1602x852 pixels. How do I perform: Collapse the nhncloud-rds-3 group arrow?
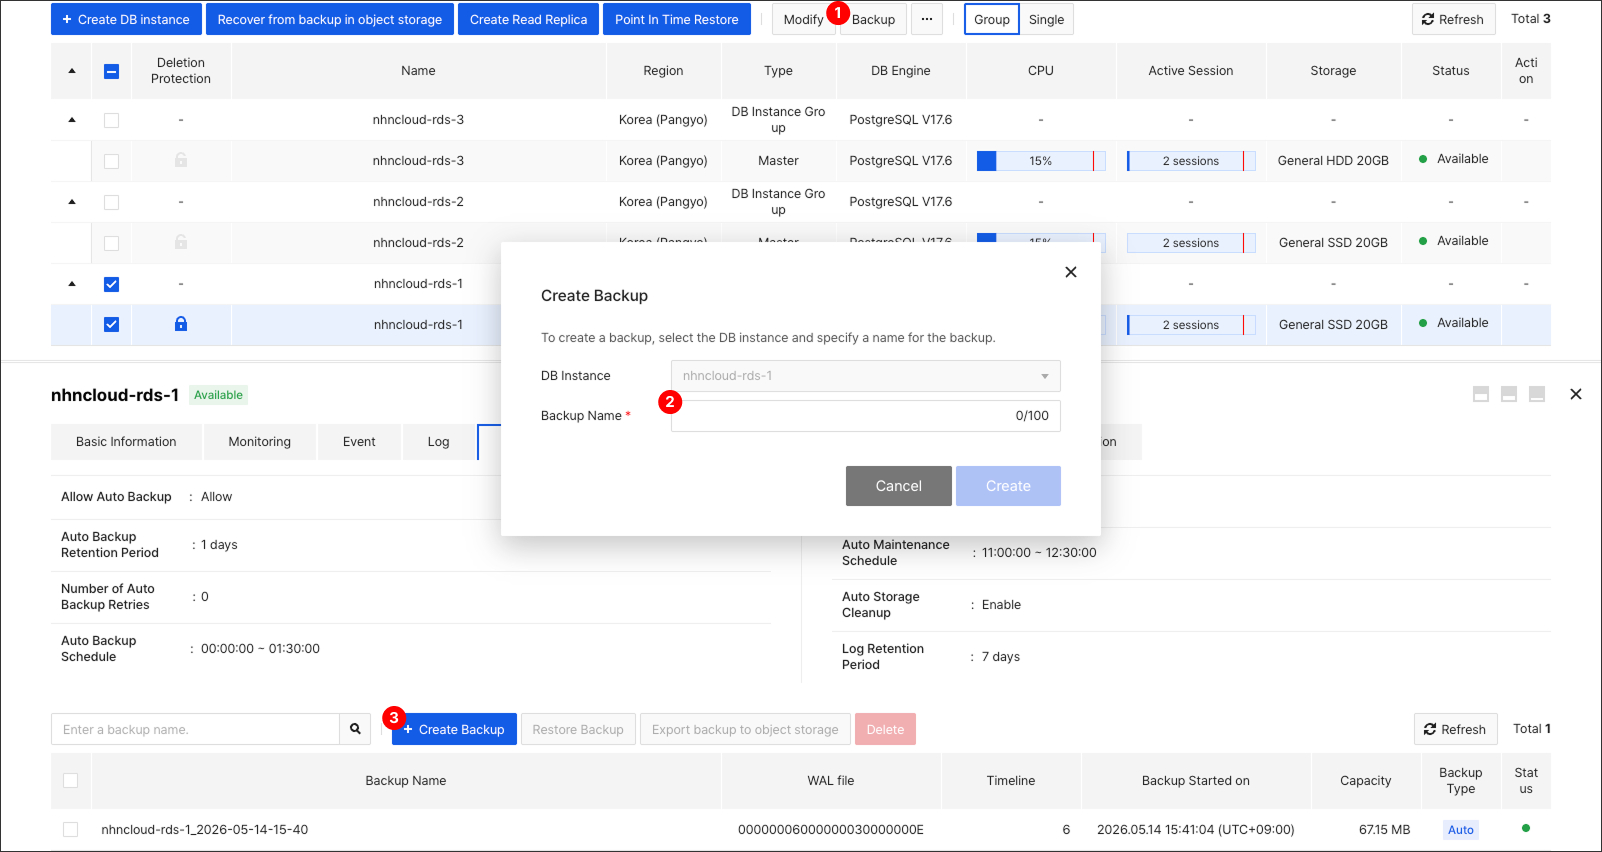pyautogui.click(x=72, y=120)
